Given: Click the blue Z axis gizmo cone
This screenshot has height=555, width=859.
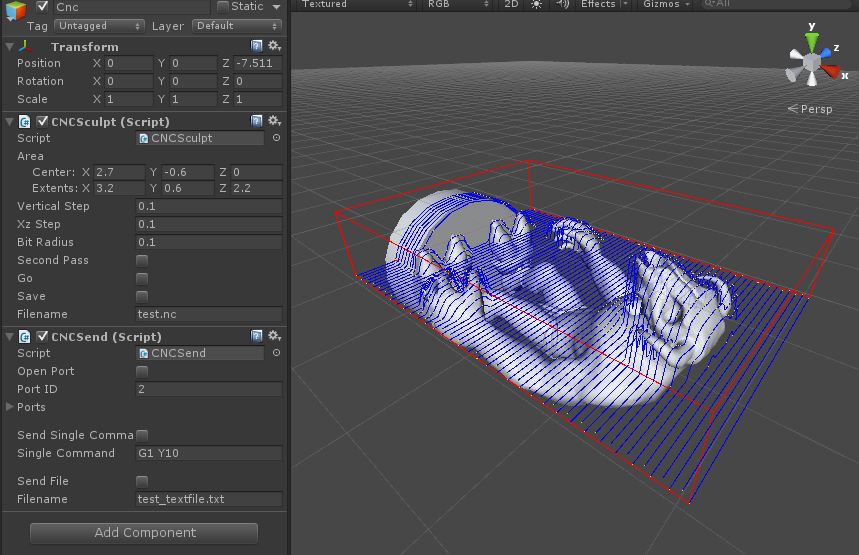Looking at the screenshot, I should (x=826, y=53).
